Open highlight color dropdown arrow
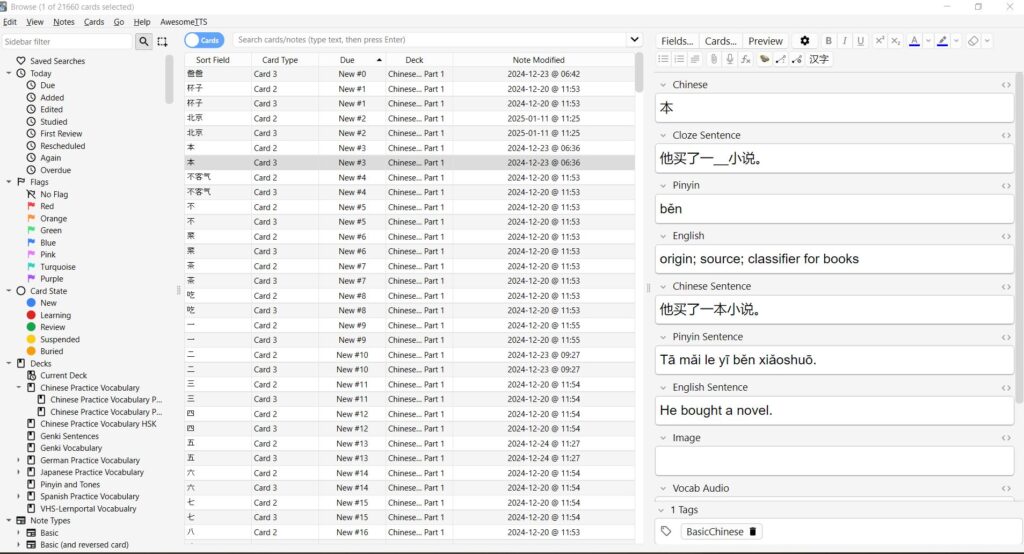Screen dimensions: 1024x554 pos(956,41)
